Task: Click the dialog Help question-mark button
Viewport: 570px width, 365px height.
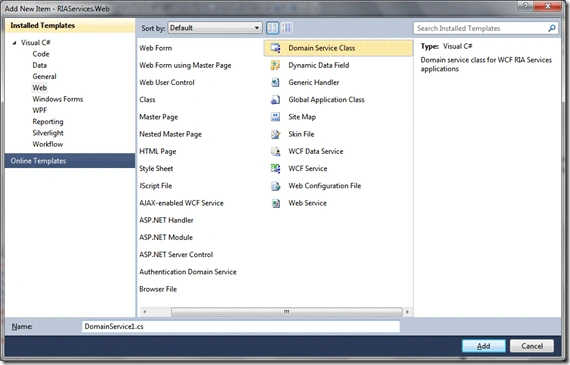Action: click(525, 6)
